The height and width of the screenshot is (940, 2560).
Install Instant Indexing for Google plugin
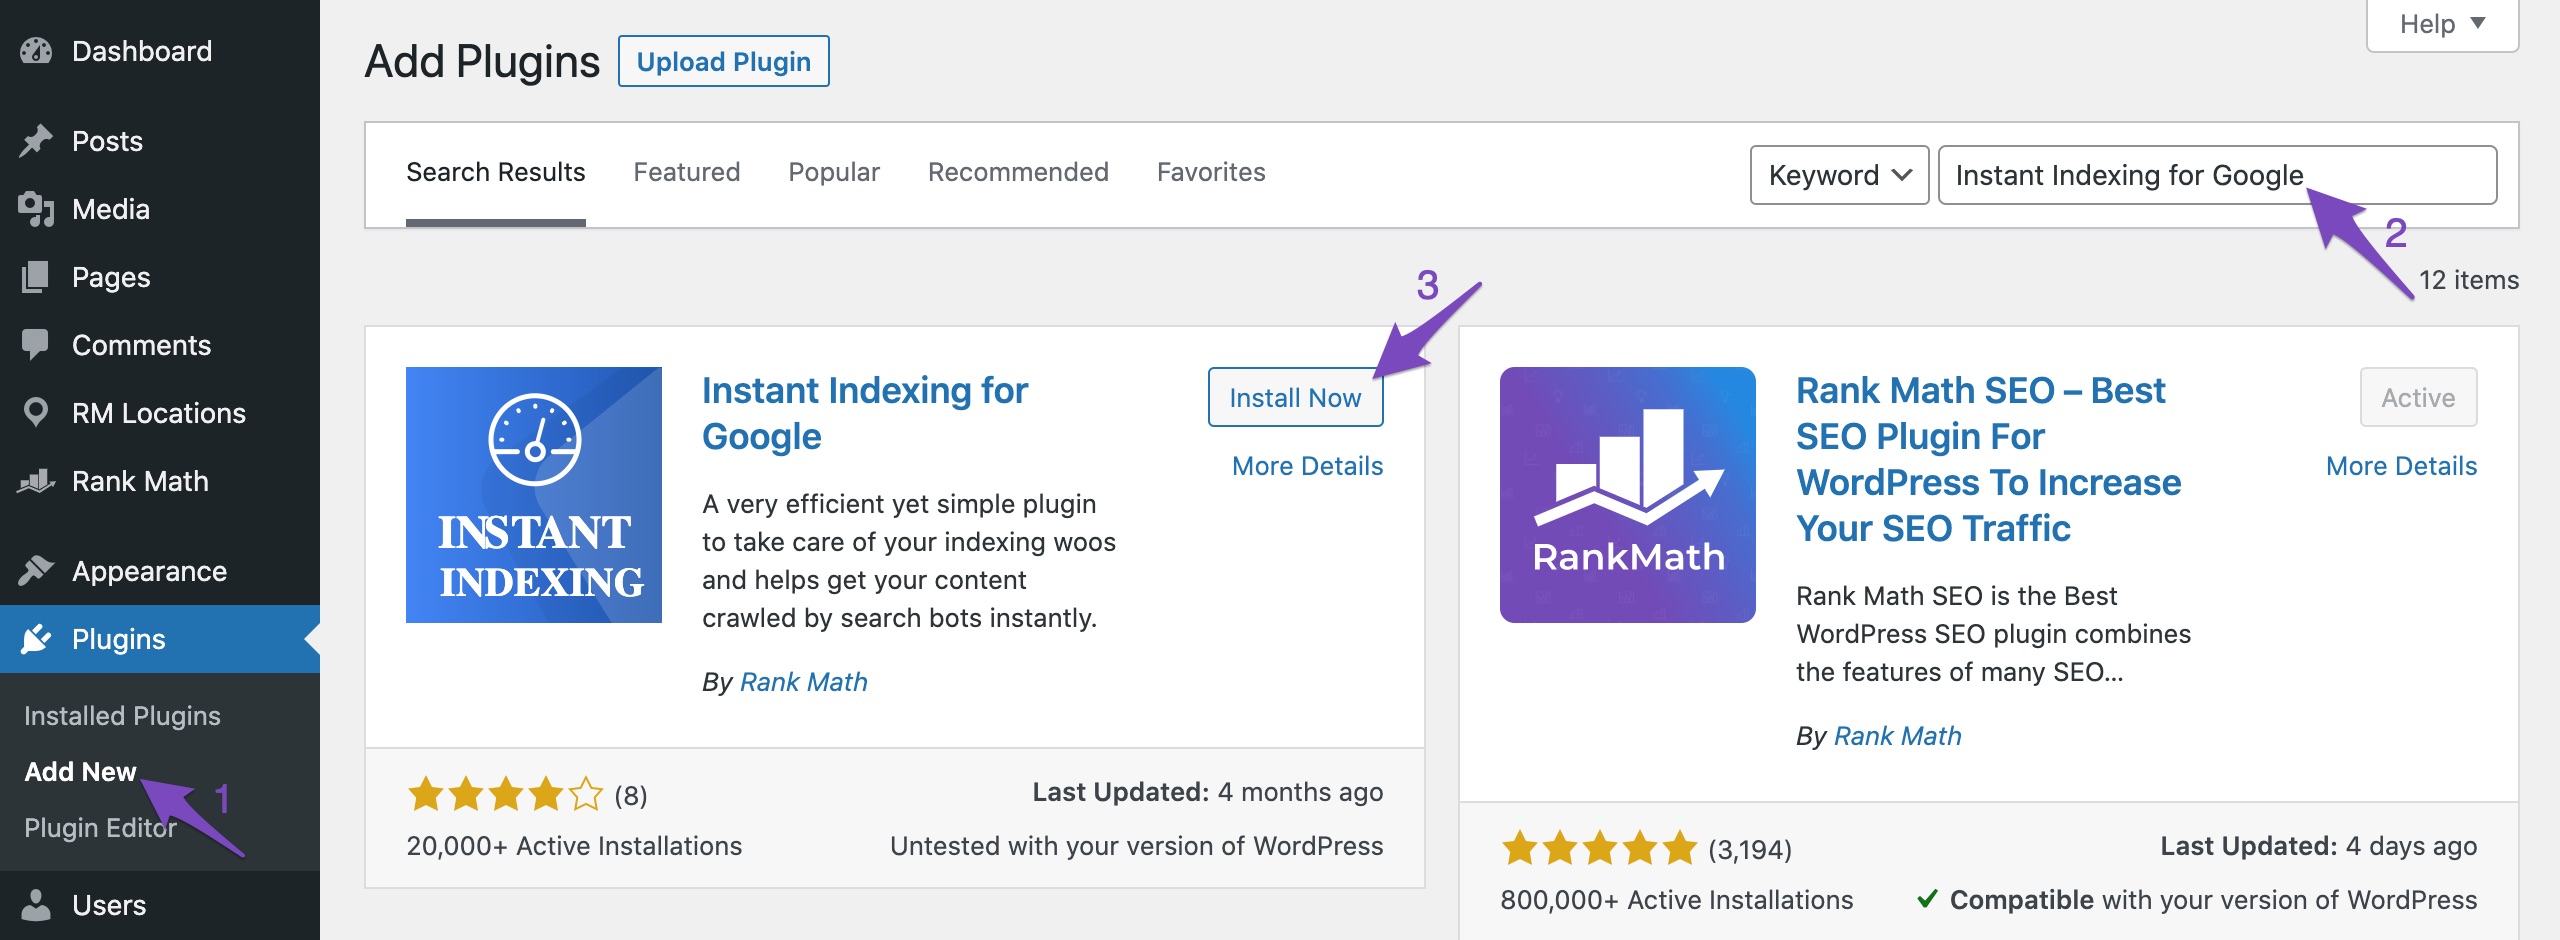click(1294, 398)
